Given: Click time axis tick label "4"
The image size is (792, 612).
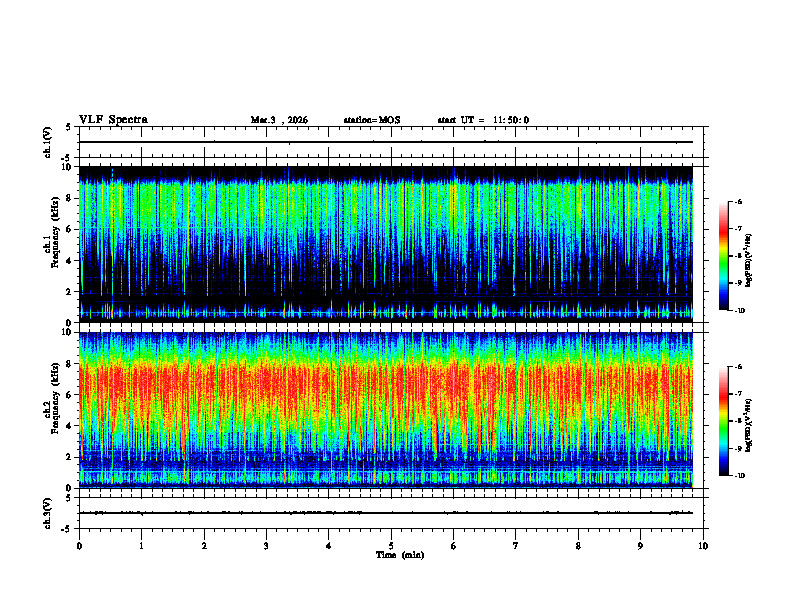Looking at the screenshot, I should pos(329,546).
